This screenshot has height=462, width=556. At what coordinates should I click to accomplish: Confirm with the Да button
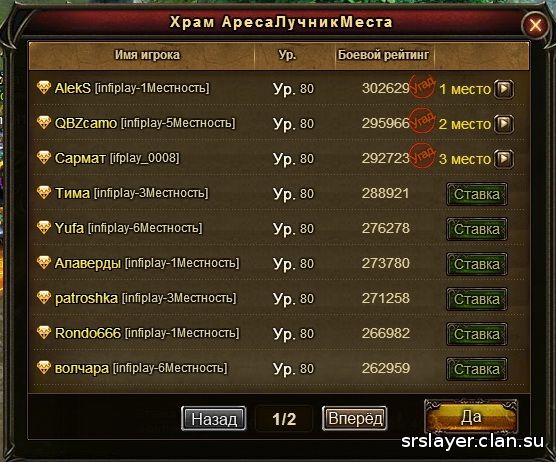[x=471, y=417]
